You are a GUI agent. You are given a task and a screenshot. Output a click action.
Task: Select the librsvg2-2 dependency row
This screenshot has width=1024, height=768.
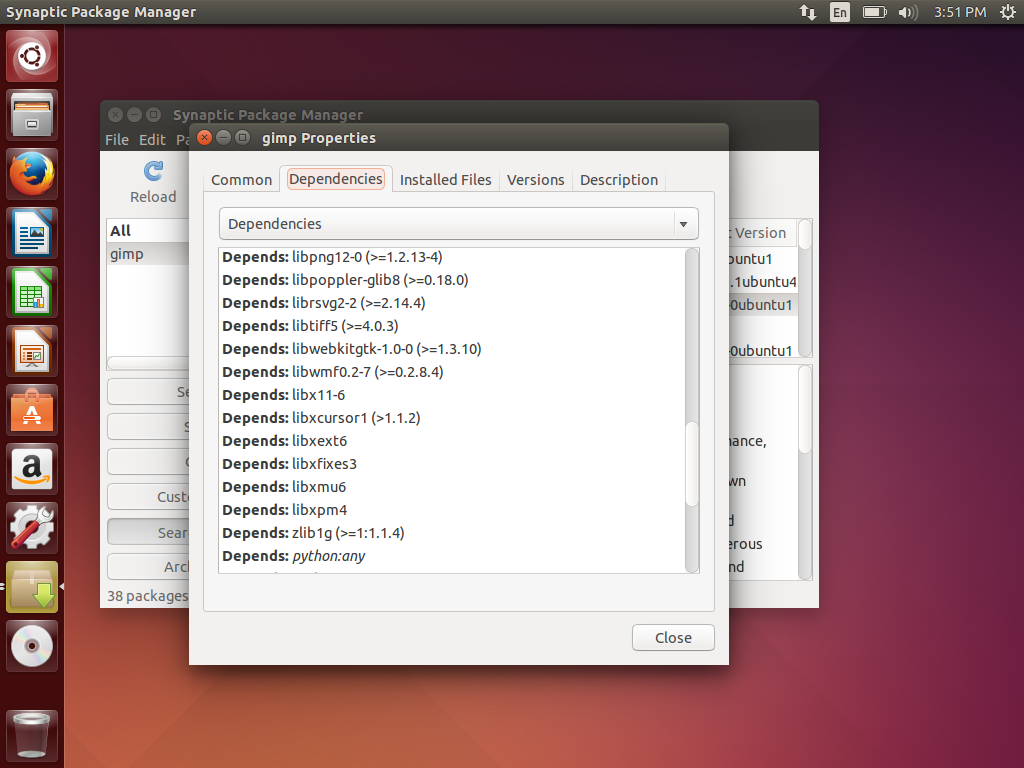click(452, 303)
